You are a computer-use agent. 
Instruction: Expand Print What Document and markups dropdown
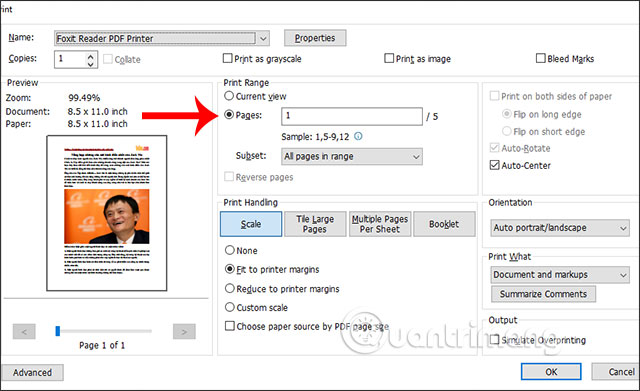[560, 275]
